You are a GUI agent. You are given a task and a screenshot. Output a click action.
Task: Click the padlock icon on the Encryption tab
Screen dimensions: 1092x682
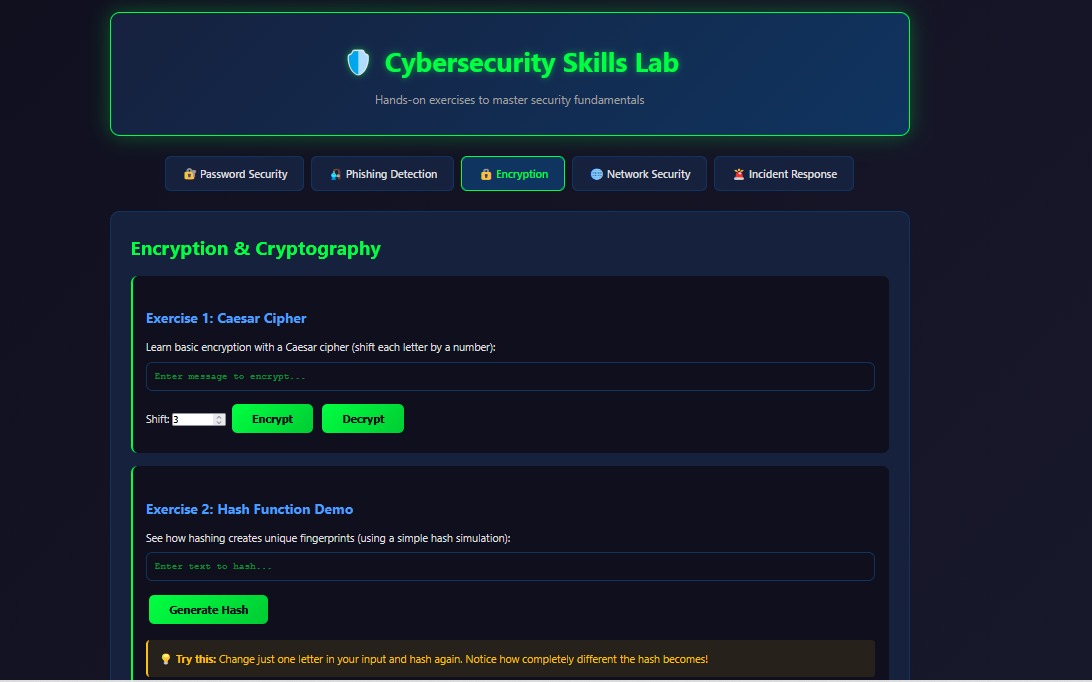[x=486, y=174]
